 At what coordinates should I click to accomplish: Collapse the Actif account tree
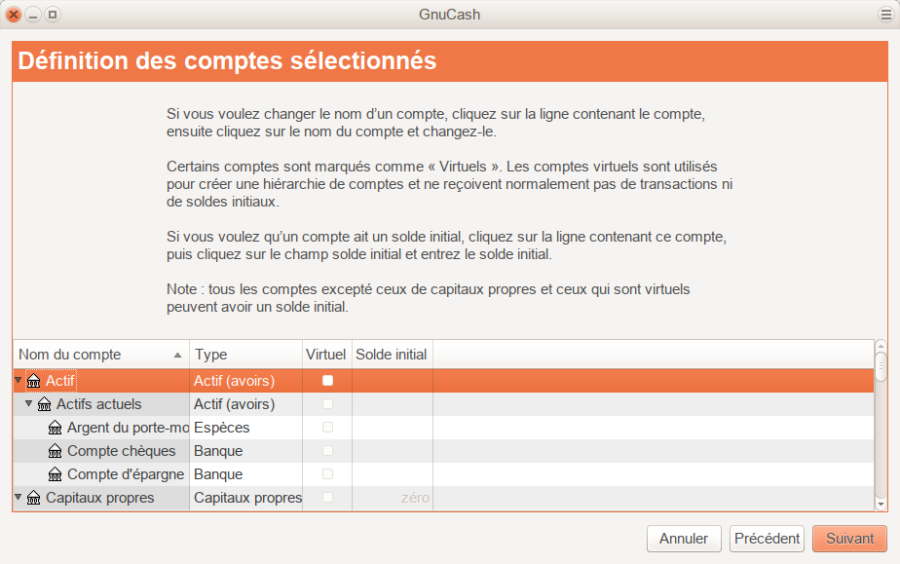tap(19, 381)
